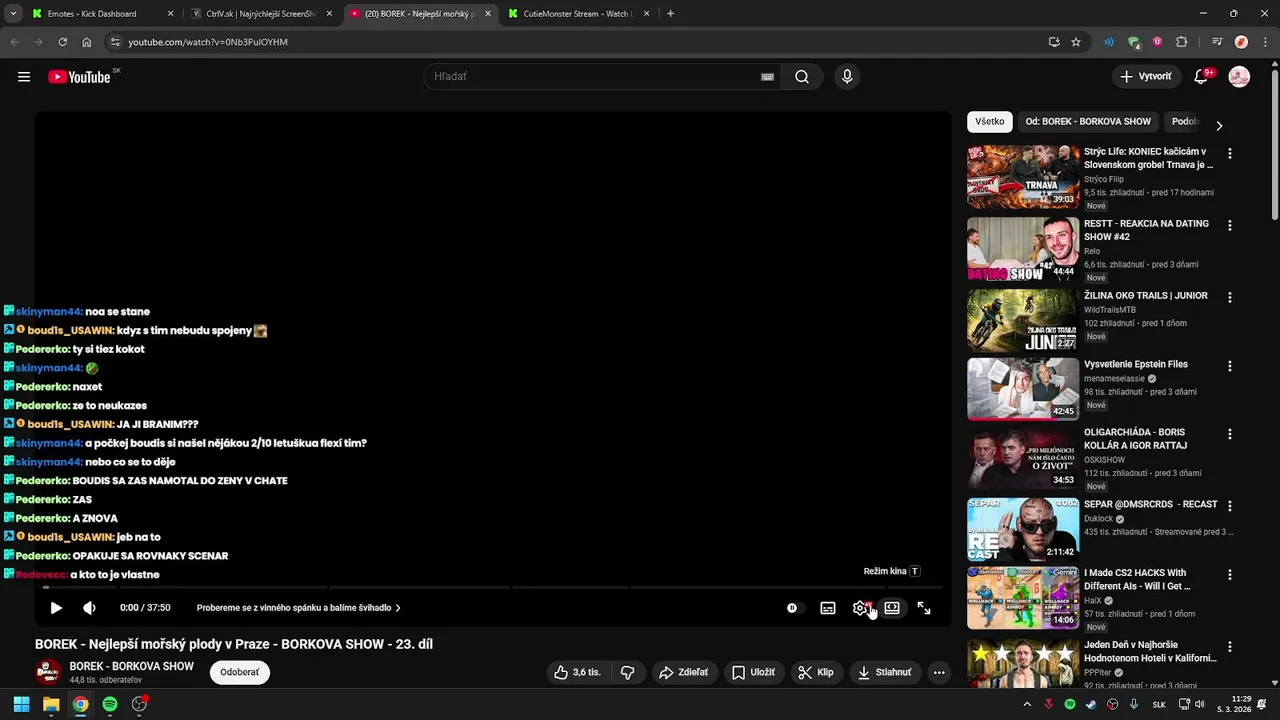Open the Vytvoriť create menu
The image size is (1280, 720).
point(1146,77)
